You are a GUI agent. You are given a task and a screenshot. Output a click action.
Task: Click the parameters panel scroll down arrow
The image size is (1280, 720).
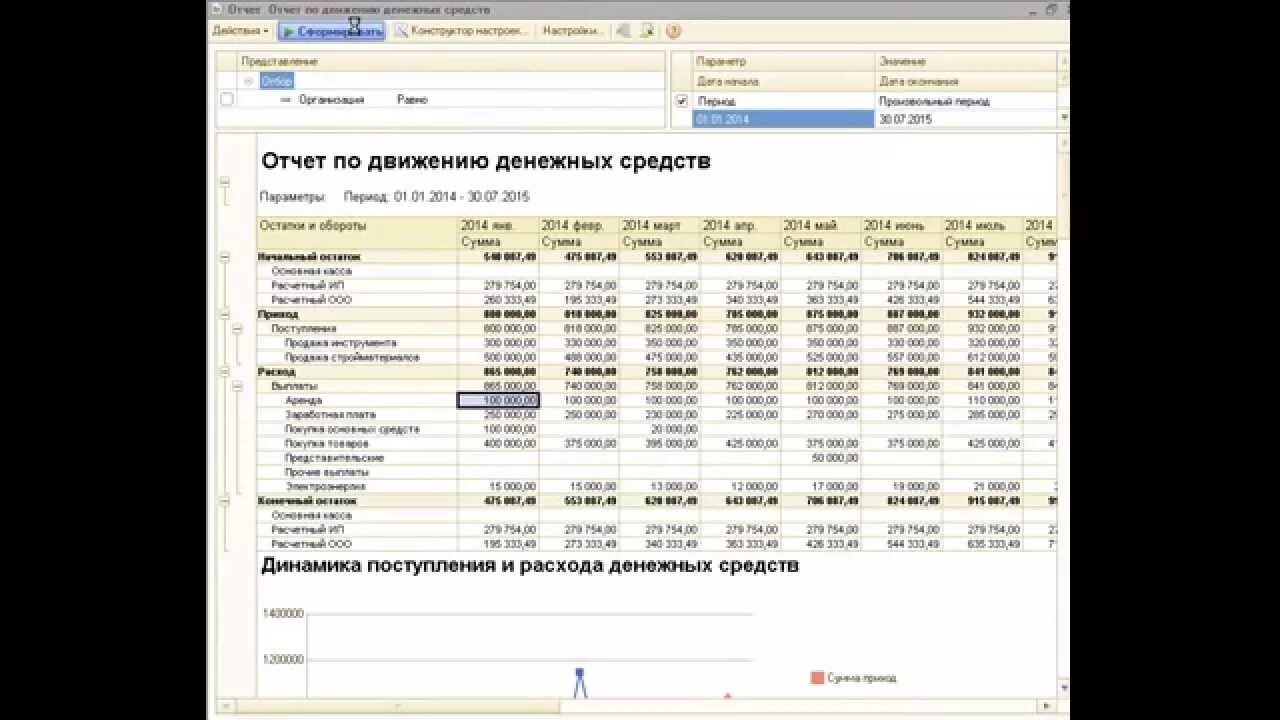point(1063,117)
